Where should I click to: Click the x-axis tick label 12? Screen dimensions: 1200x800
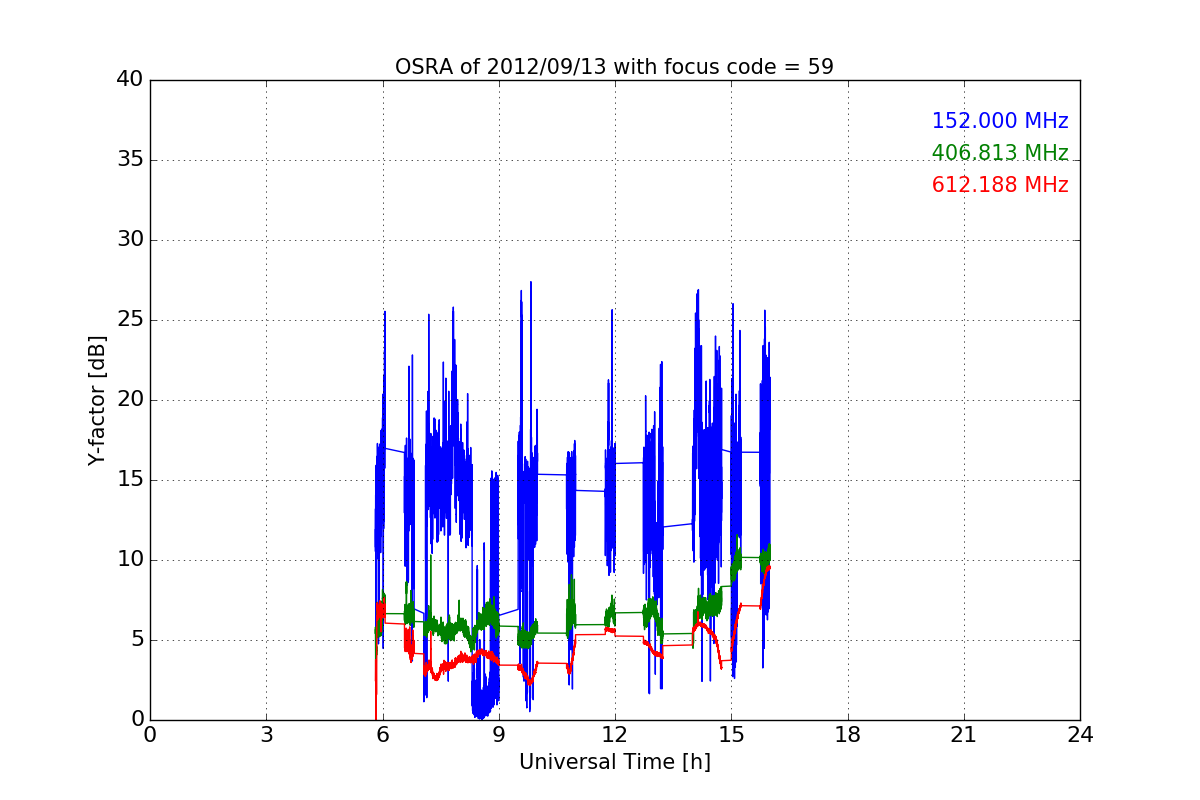(614, 735)
